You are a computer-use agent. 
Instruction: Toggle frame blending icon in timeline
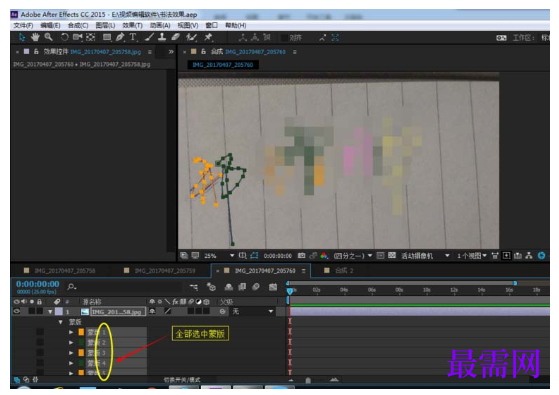click(242, 287)
